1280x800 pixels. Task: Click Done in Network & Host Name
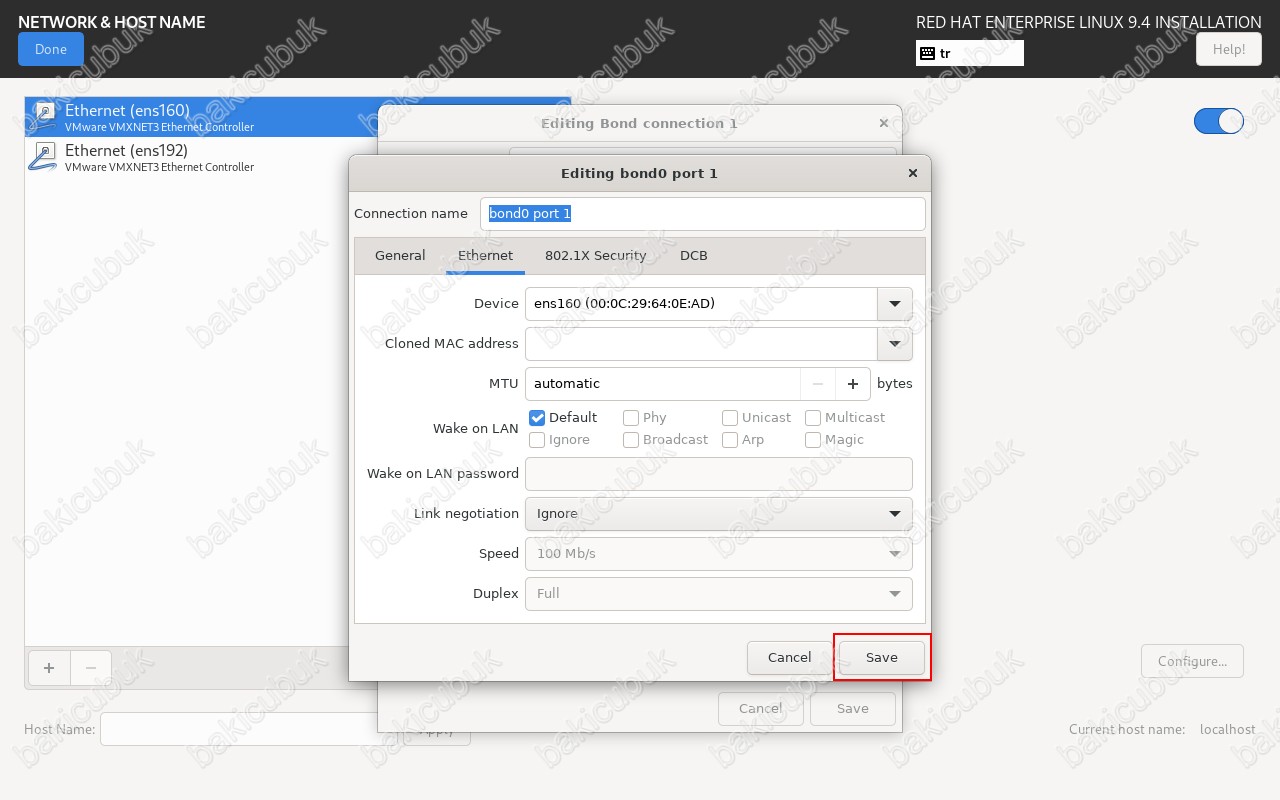click(51, 49)
